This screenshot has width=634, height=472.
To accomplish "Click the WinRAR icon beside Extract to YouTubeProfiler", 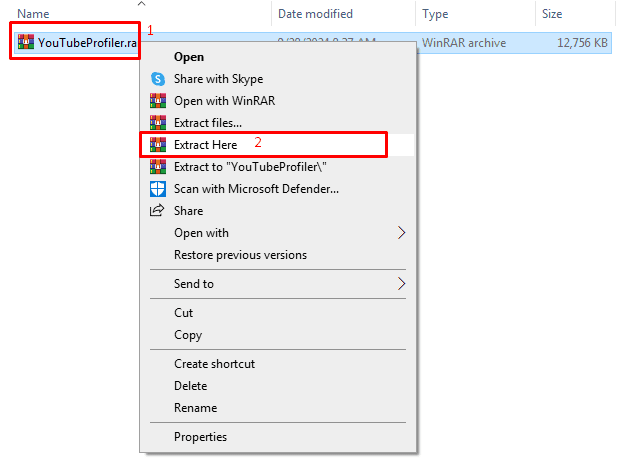I will (158, 167).
